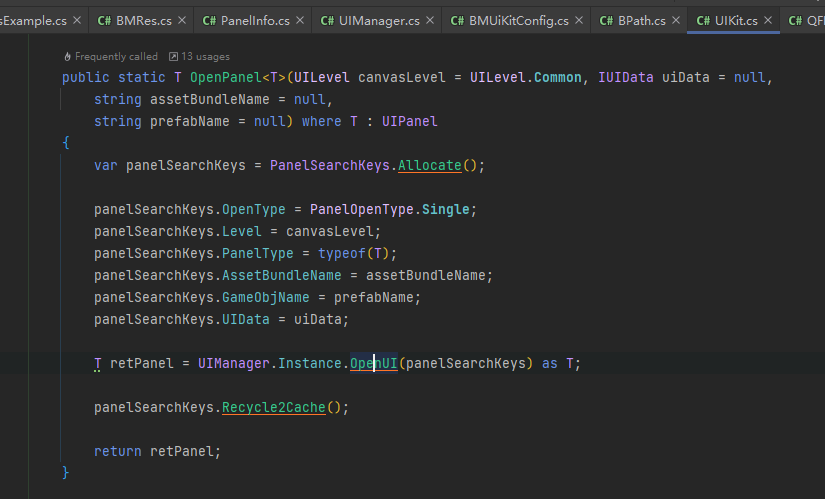This screenshot has height=499, width=825.
Task: Click the AssetBundleName property
Action: pos(281,275)
